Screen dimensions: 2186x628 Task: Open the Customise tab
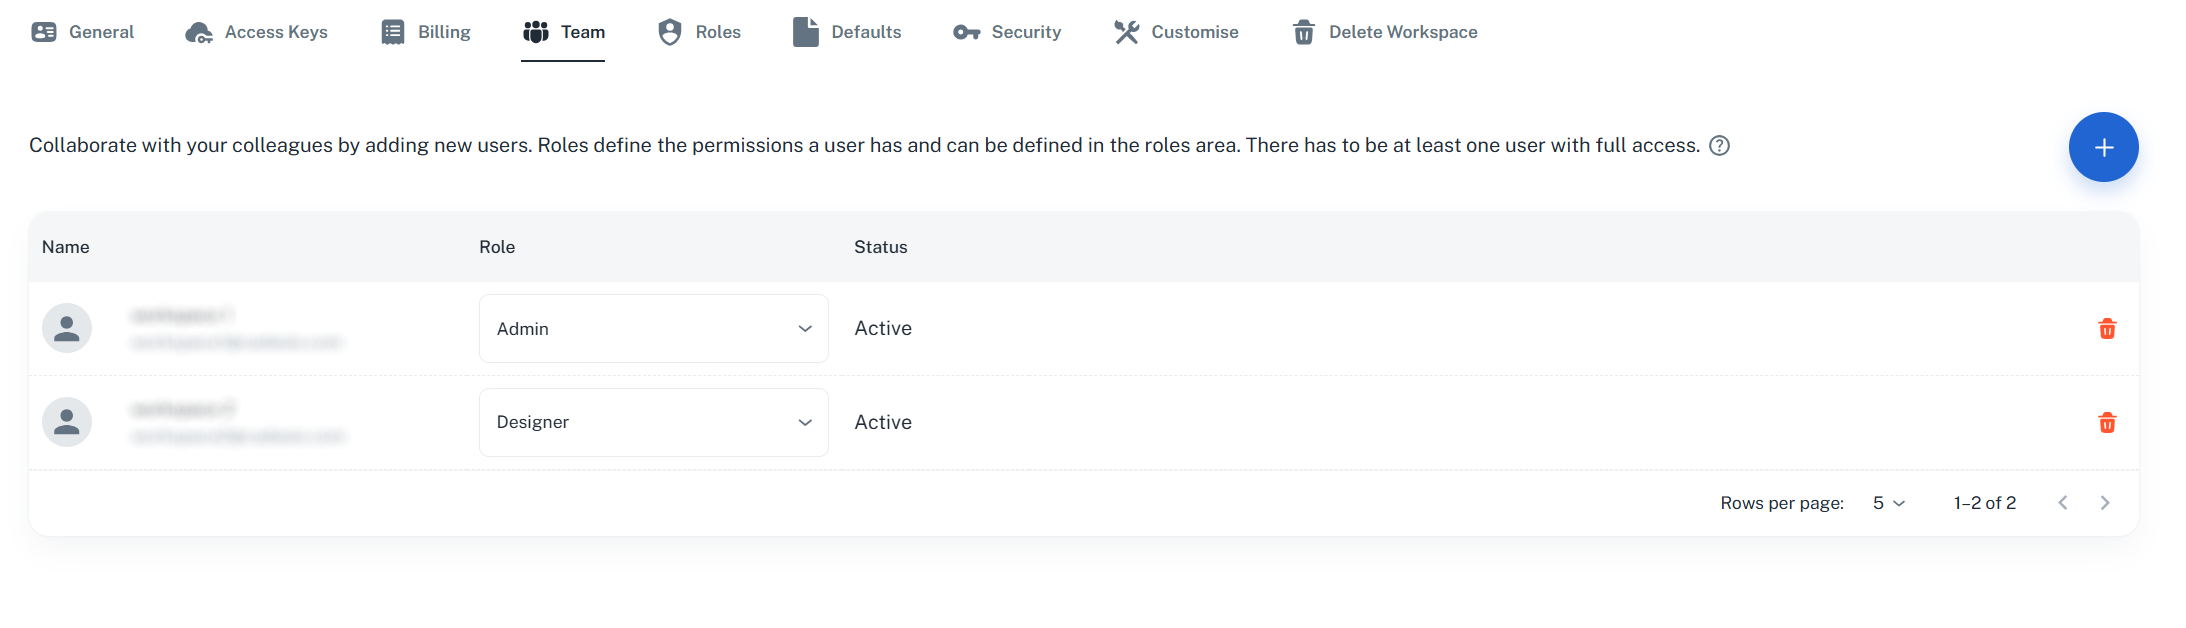[1176, 32]
